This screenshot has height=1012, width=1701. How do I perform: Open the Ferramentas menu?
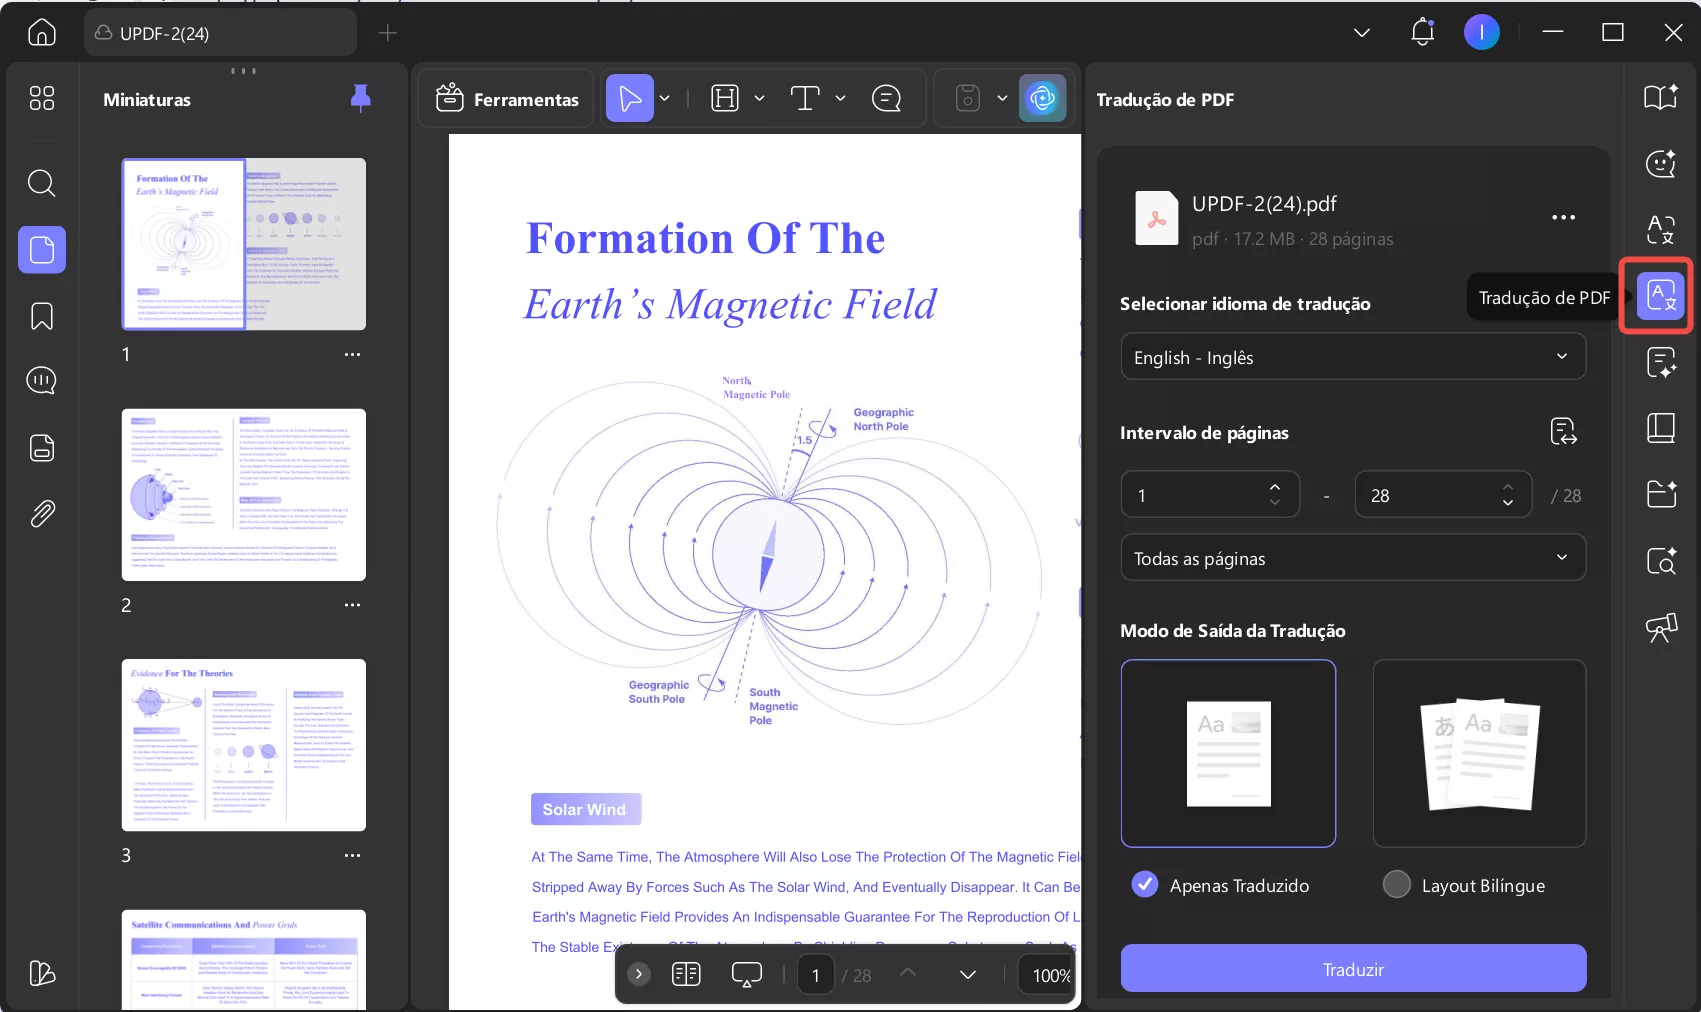point(508,98)
